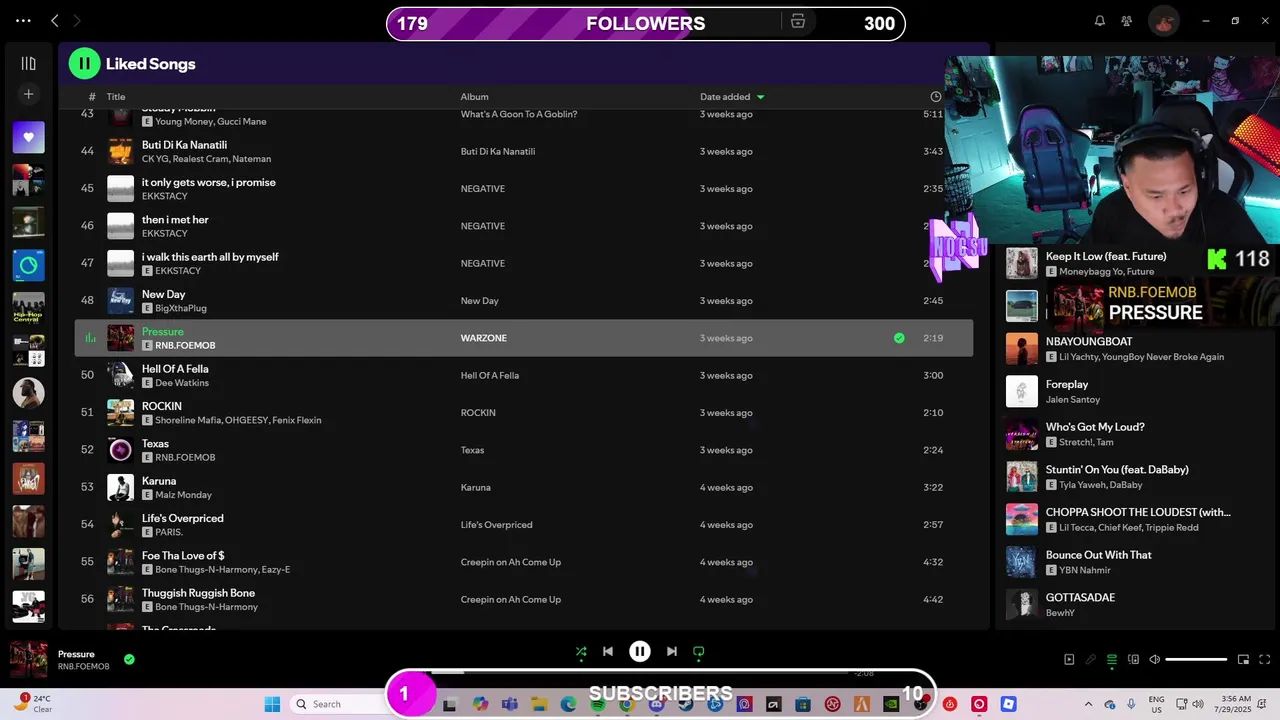
Task: Skip to the next track
Action: click(672, 651)
